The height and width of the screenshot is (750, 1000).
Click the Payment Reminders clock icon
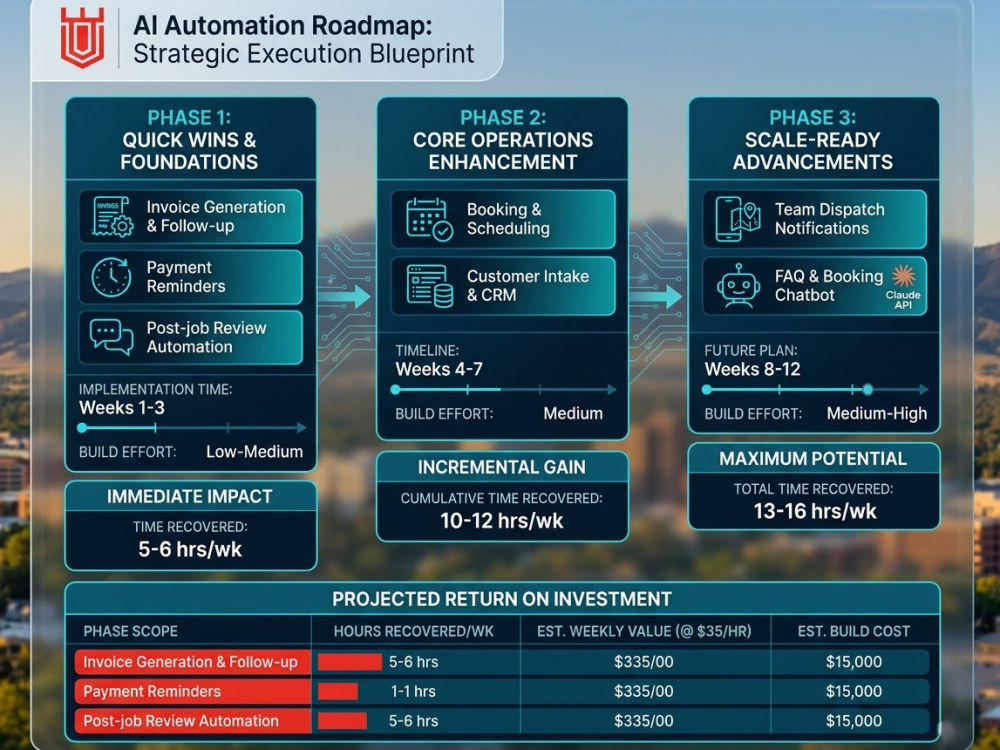tap(111, 277)
